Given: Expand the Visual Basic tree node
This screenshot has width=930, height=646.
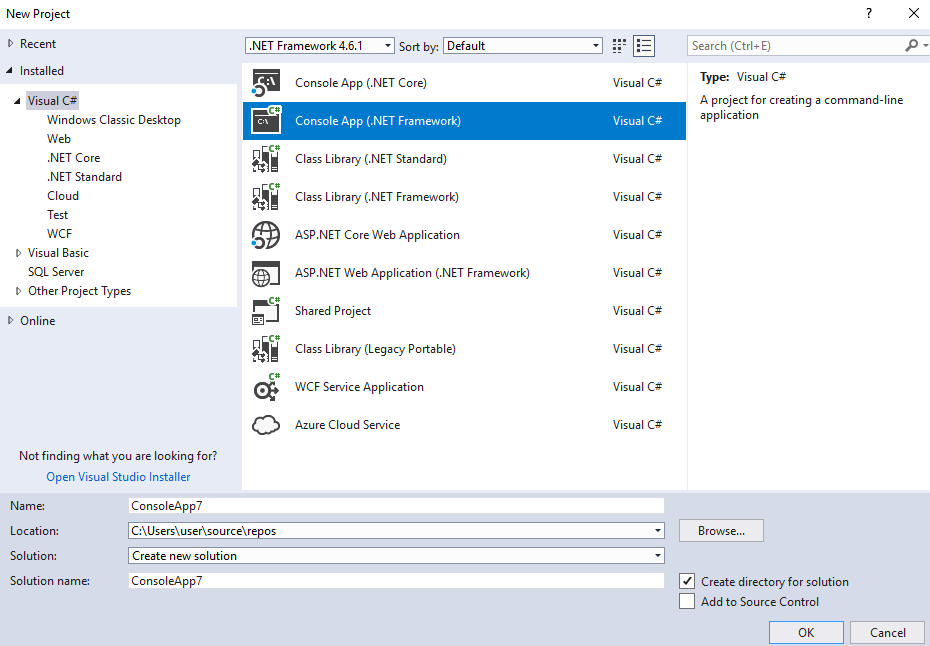Looking at the screenshot, I should [17, 252].
